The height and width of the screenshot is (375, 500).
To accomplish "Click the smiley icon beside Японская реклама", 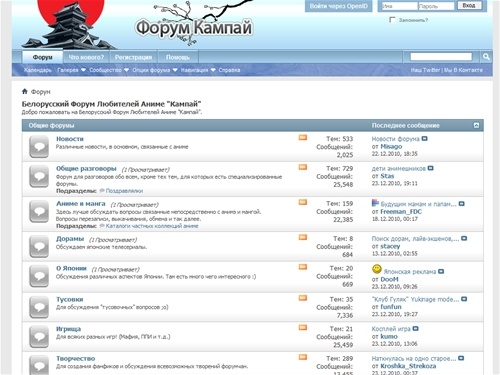I will [x=377, y=269].
